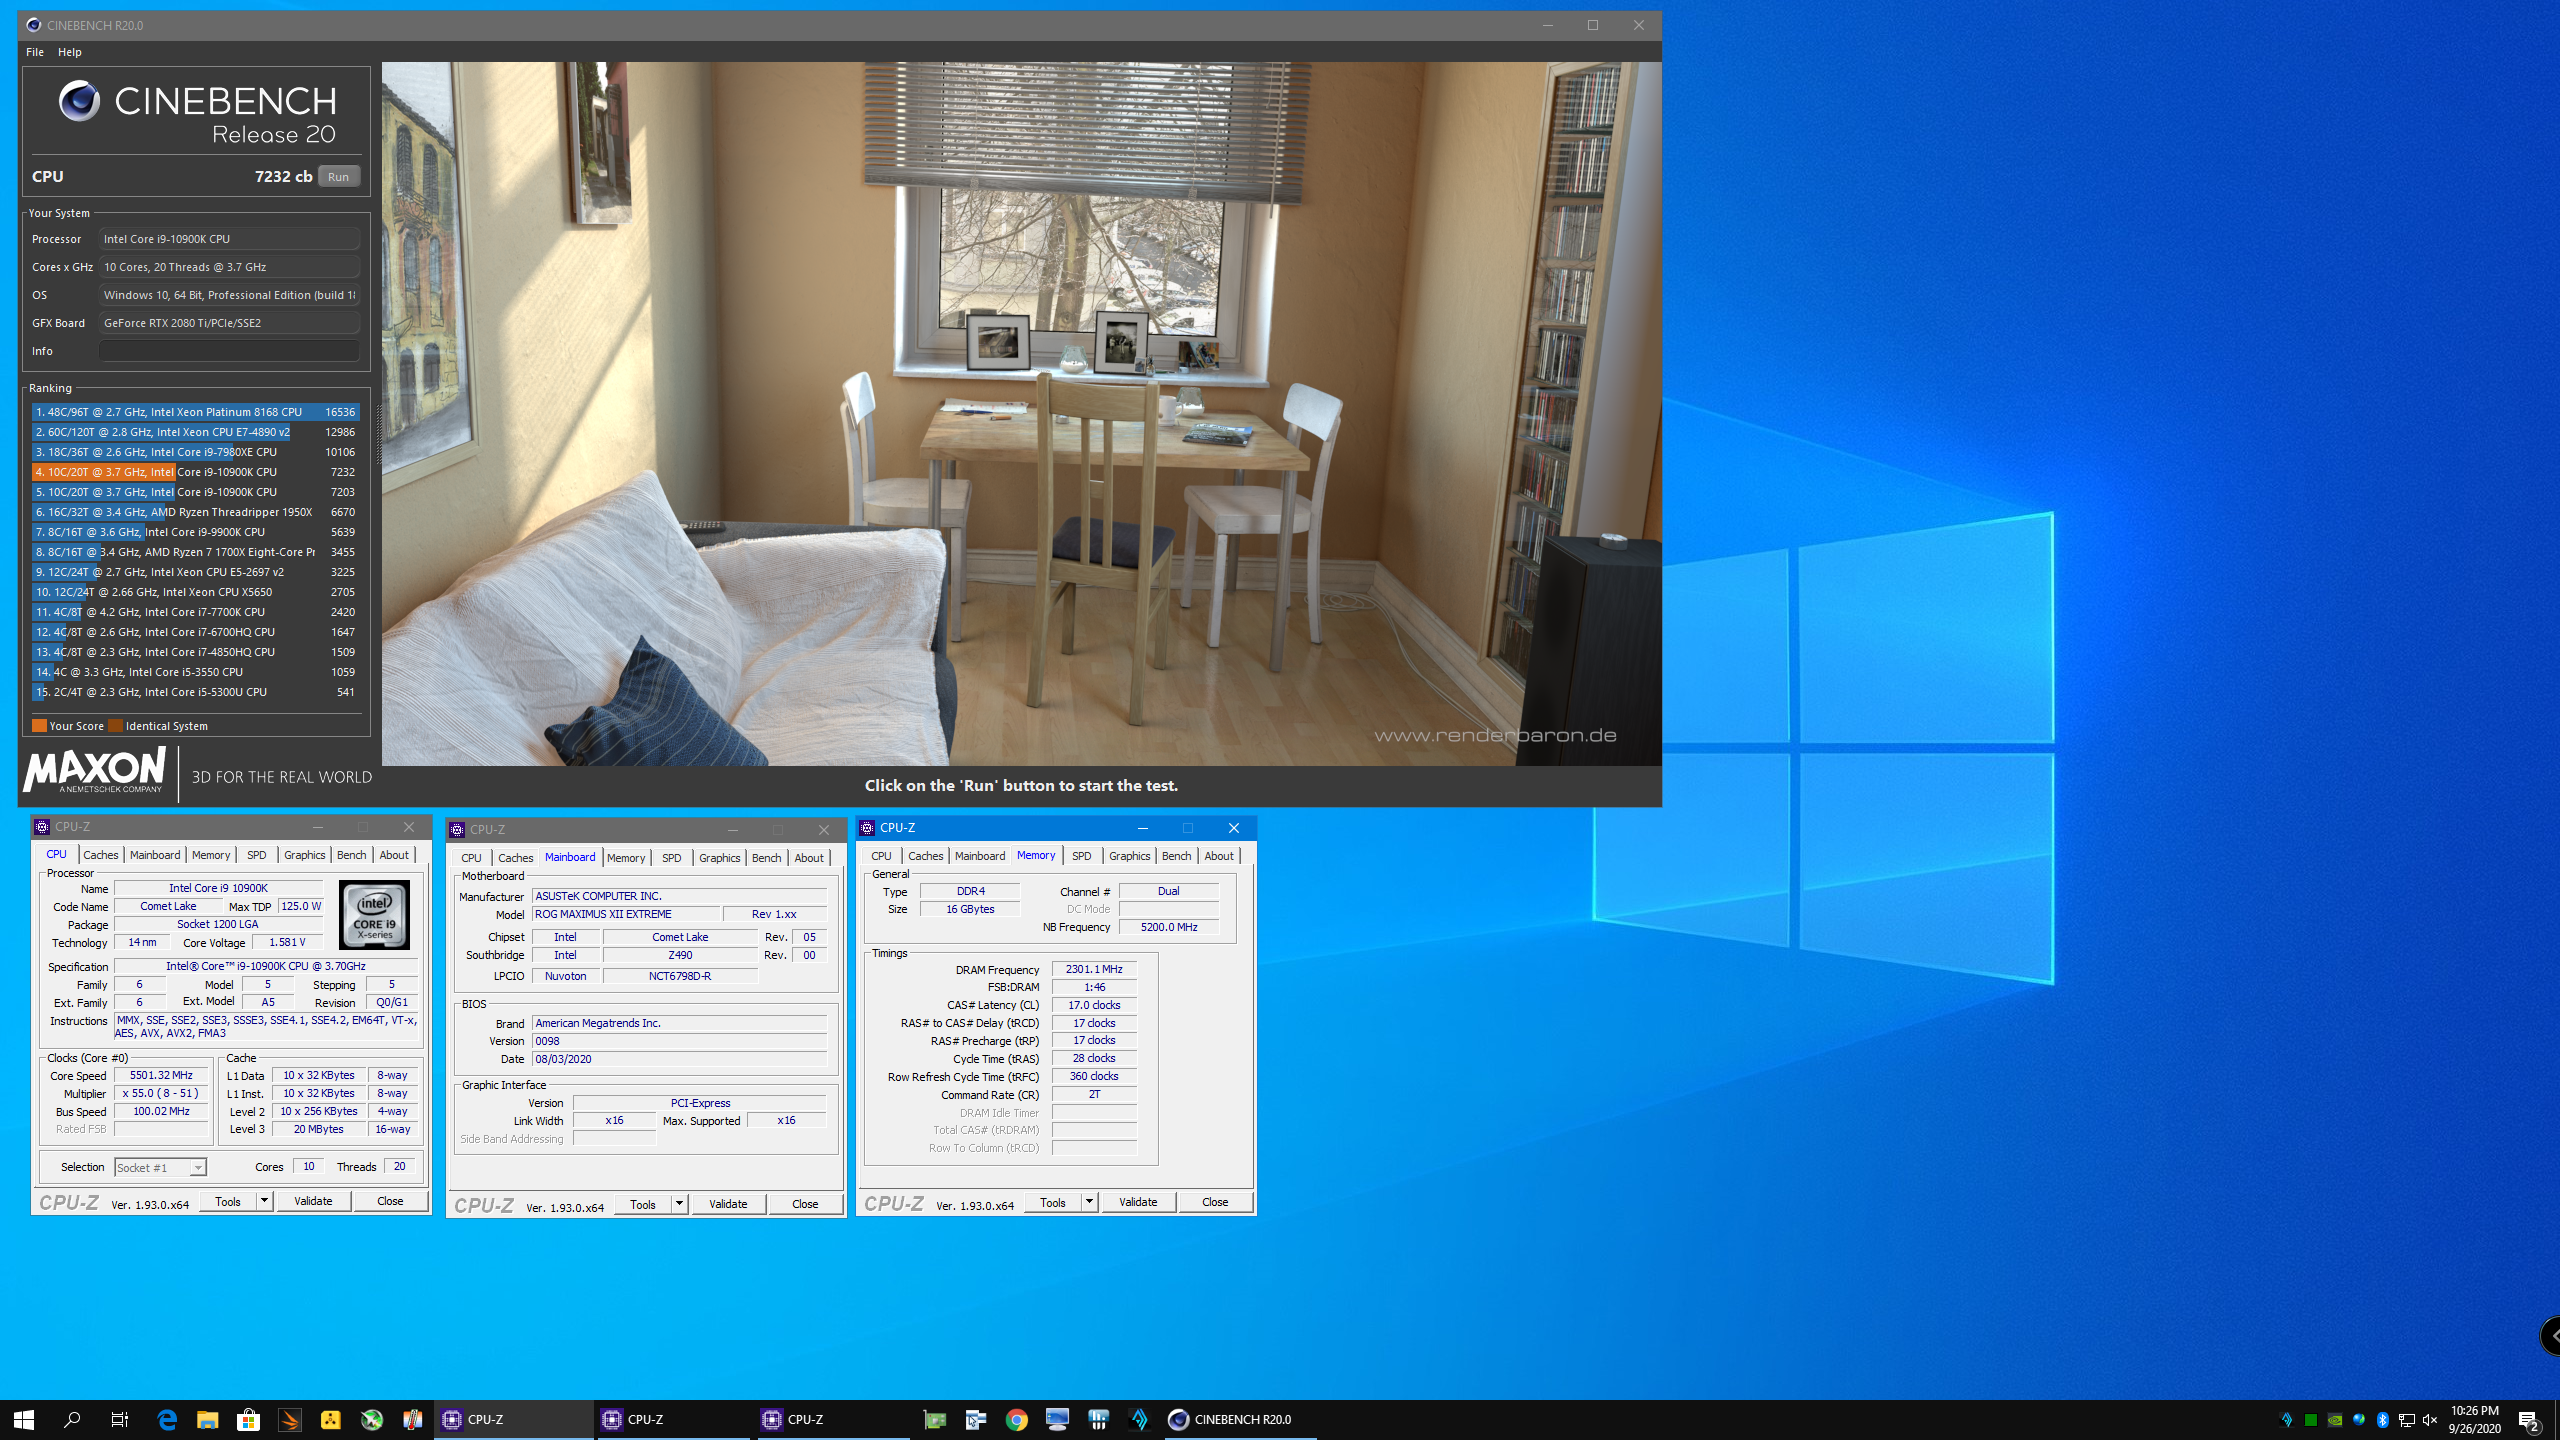The width and height of the screenshot is (2560, 1440).
Task: Switch to CINEBENCH R20.0 in the taskbar
Action: coord(1240,1419)
